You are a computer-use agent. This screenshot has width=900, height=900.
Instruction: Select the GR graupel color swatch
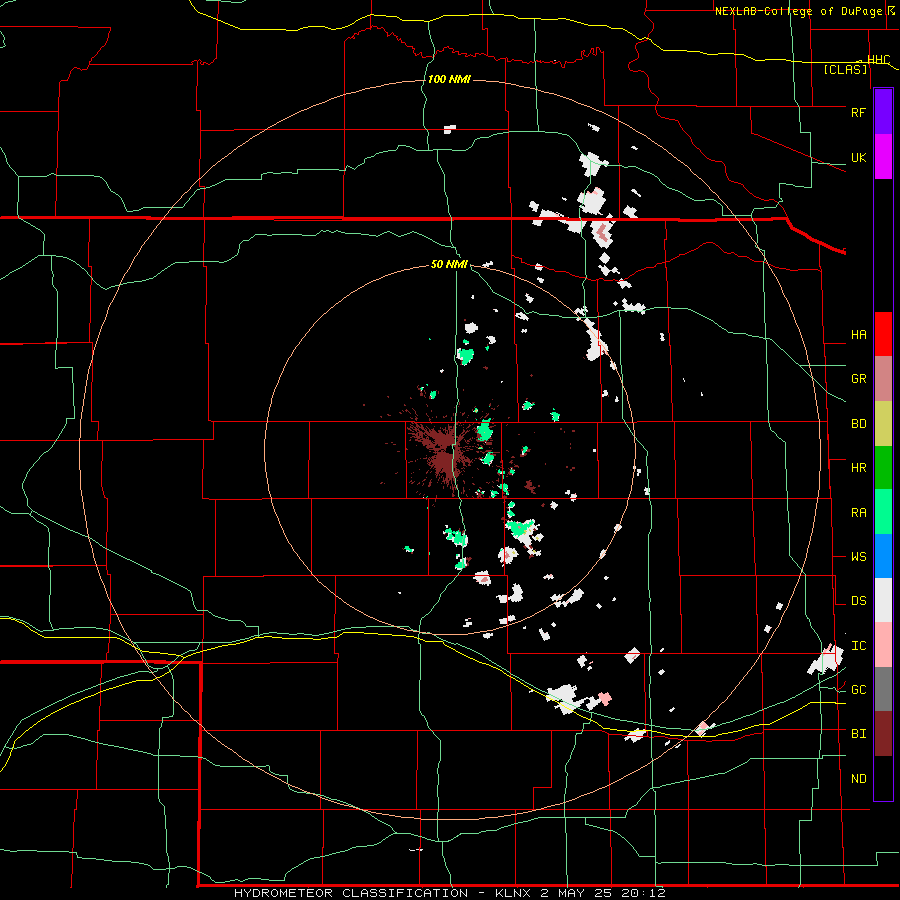(883, 379)
